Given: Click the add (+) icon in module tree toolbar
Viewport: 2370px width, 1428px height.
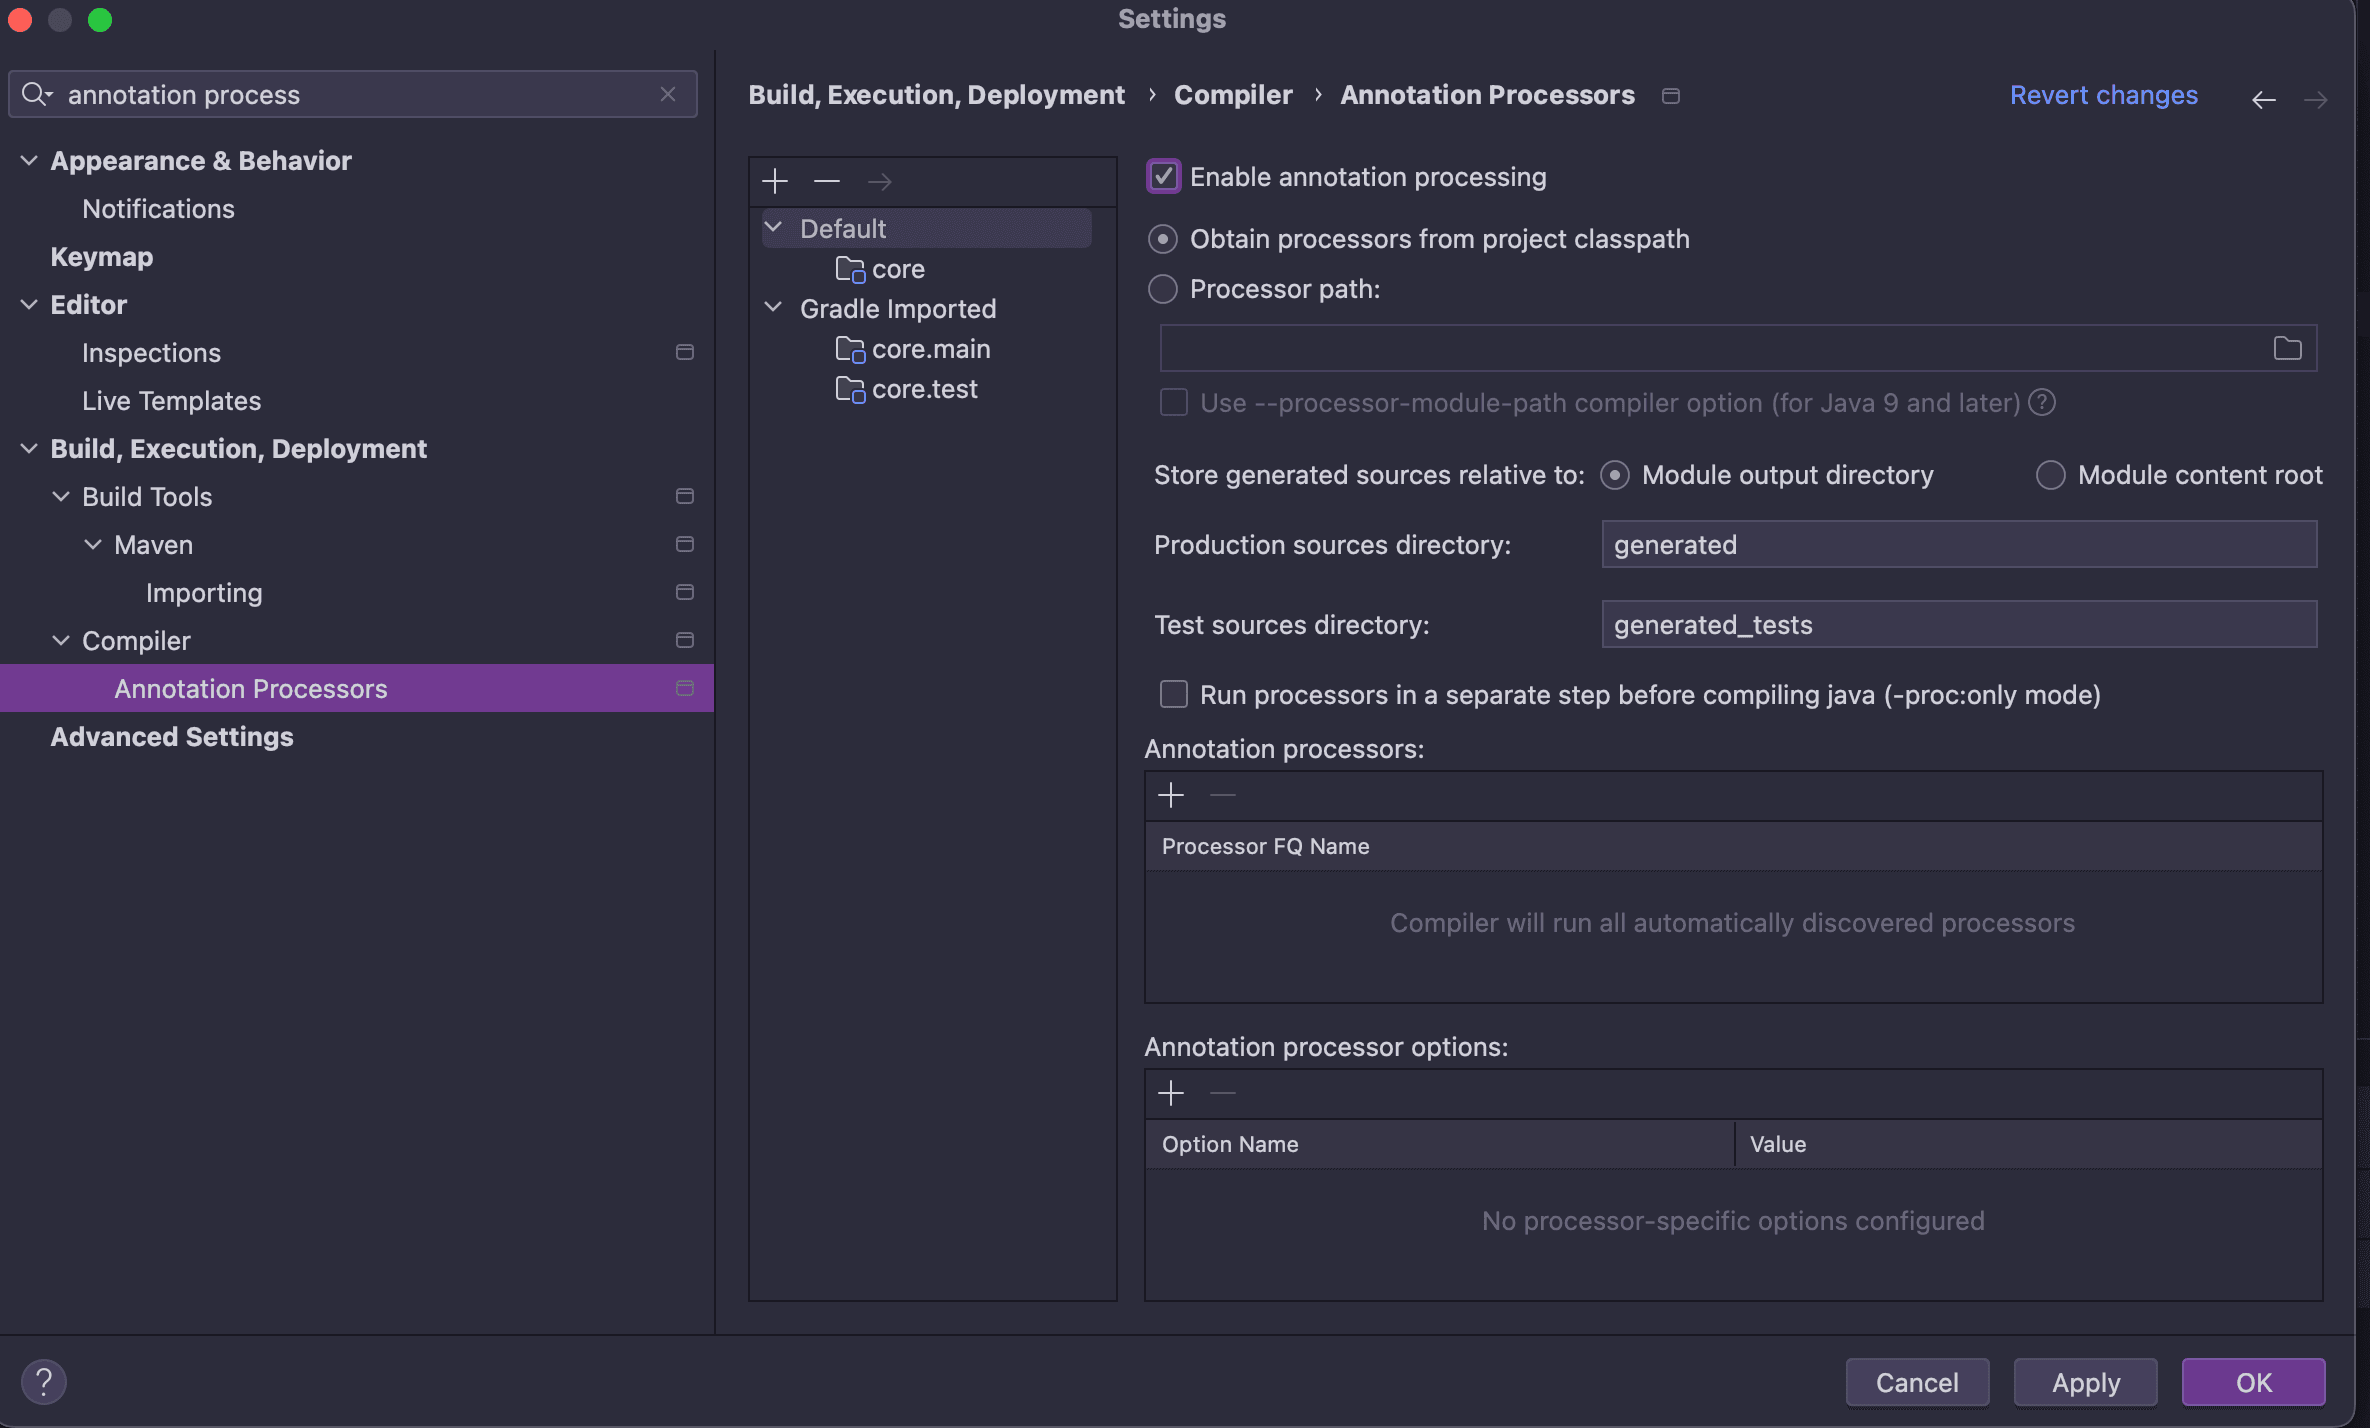Looking at the screenshot, I should coord(775,181).
